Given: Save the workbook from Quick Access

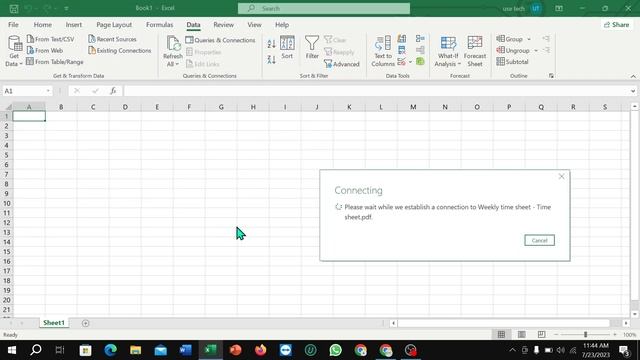Looking at the screenshot, I should coord(14,8).
